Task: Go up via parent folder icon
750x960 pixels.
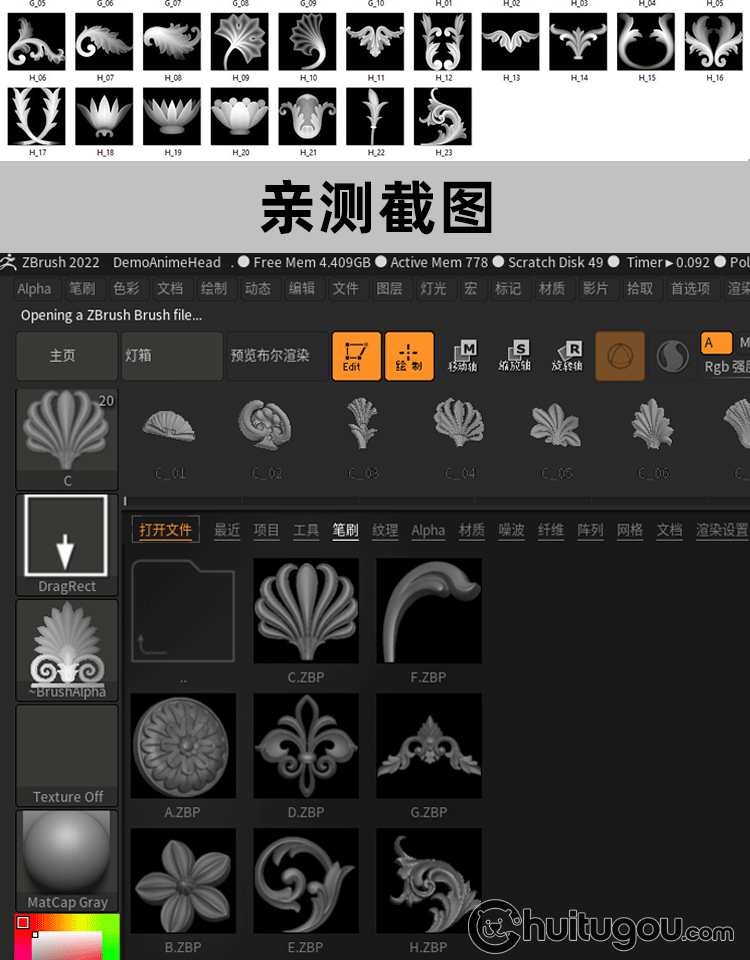Action: 183,611
